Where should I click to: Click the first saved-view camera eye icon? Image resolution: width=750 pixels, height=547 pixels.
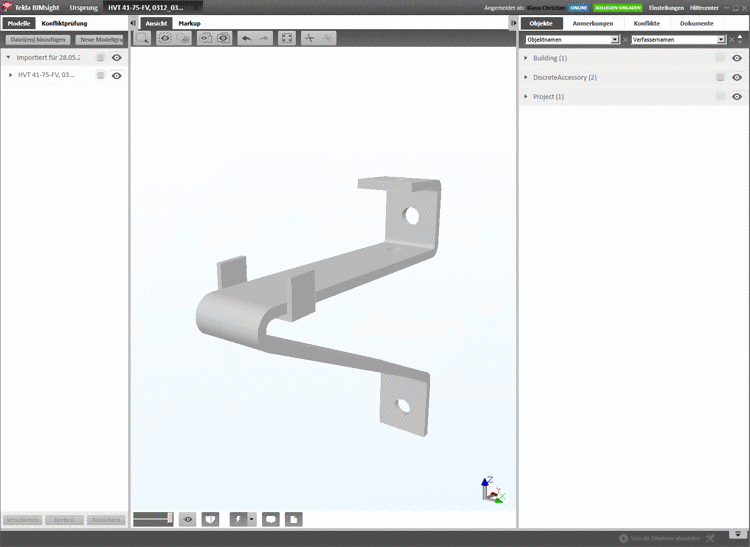pyautogui.click(x=206, y=38)
